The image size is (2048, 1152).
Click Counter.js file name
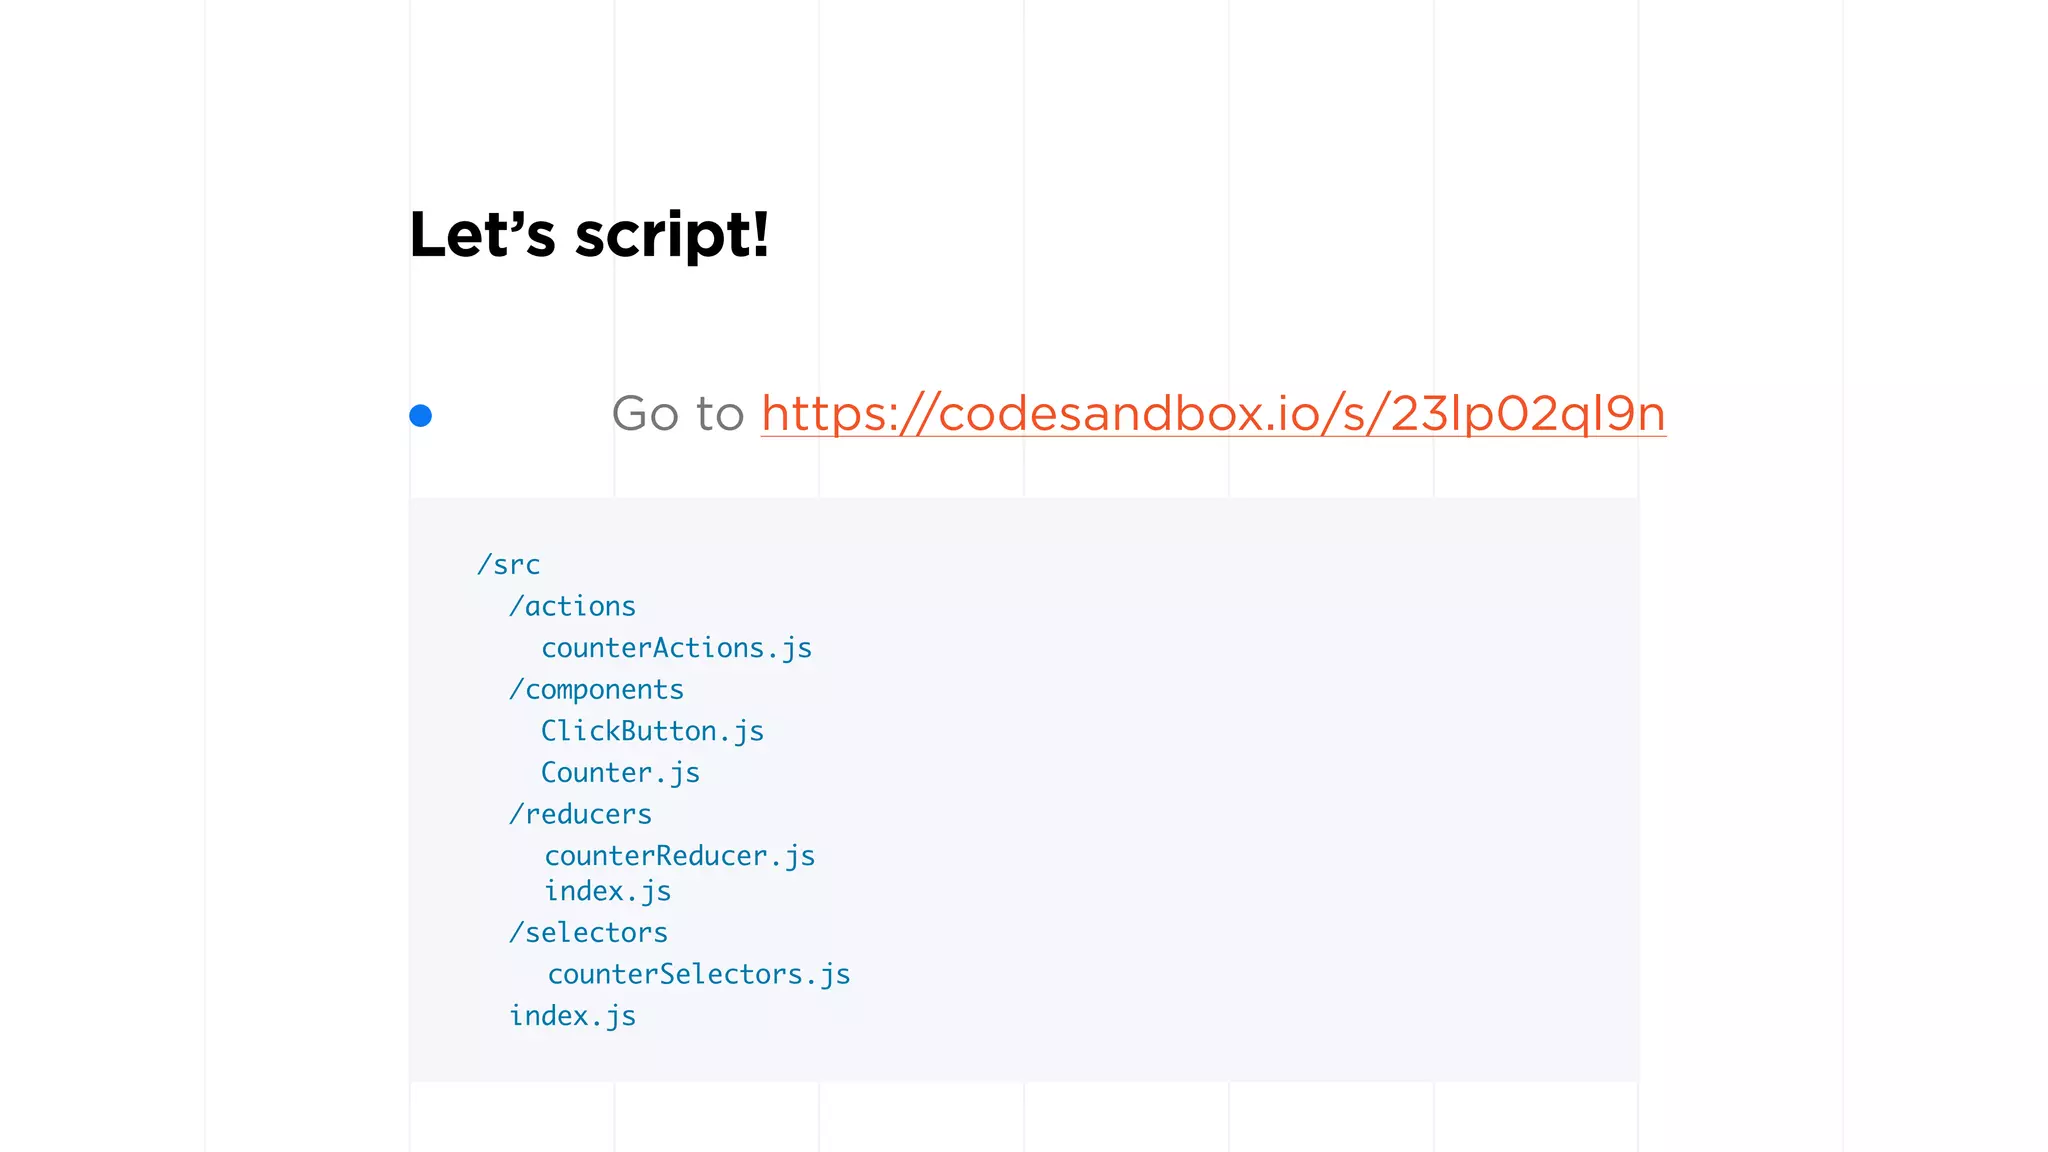(620, 773)
